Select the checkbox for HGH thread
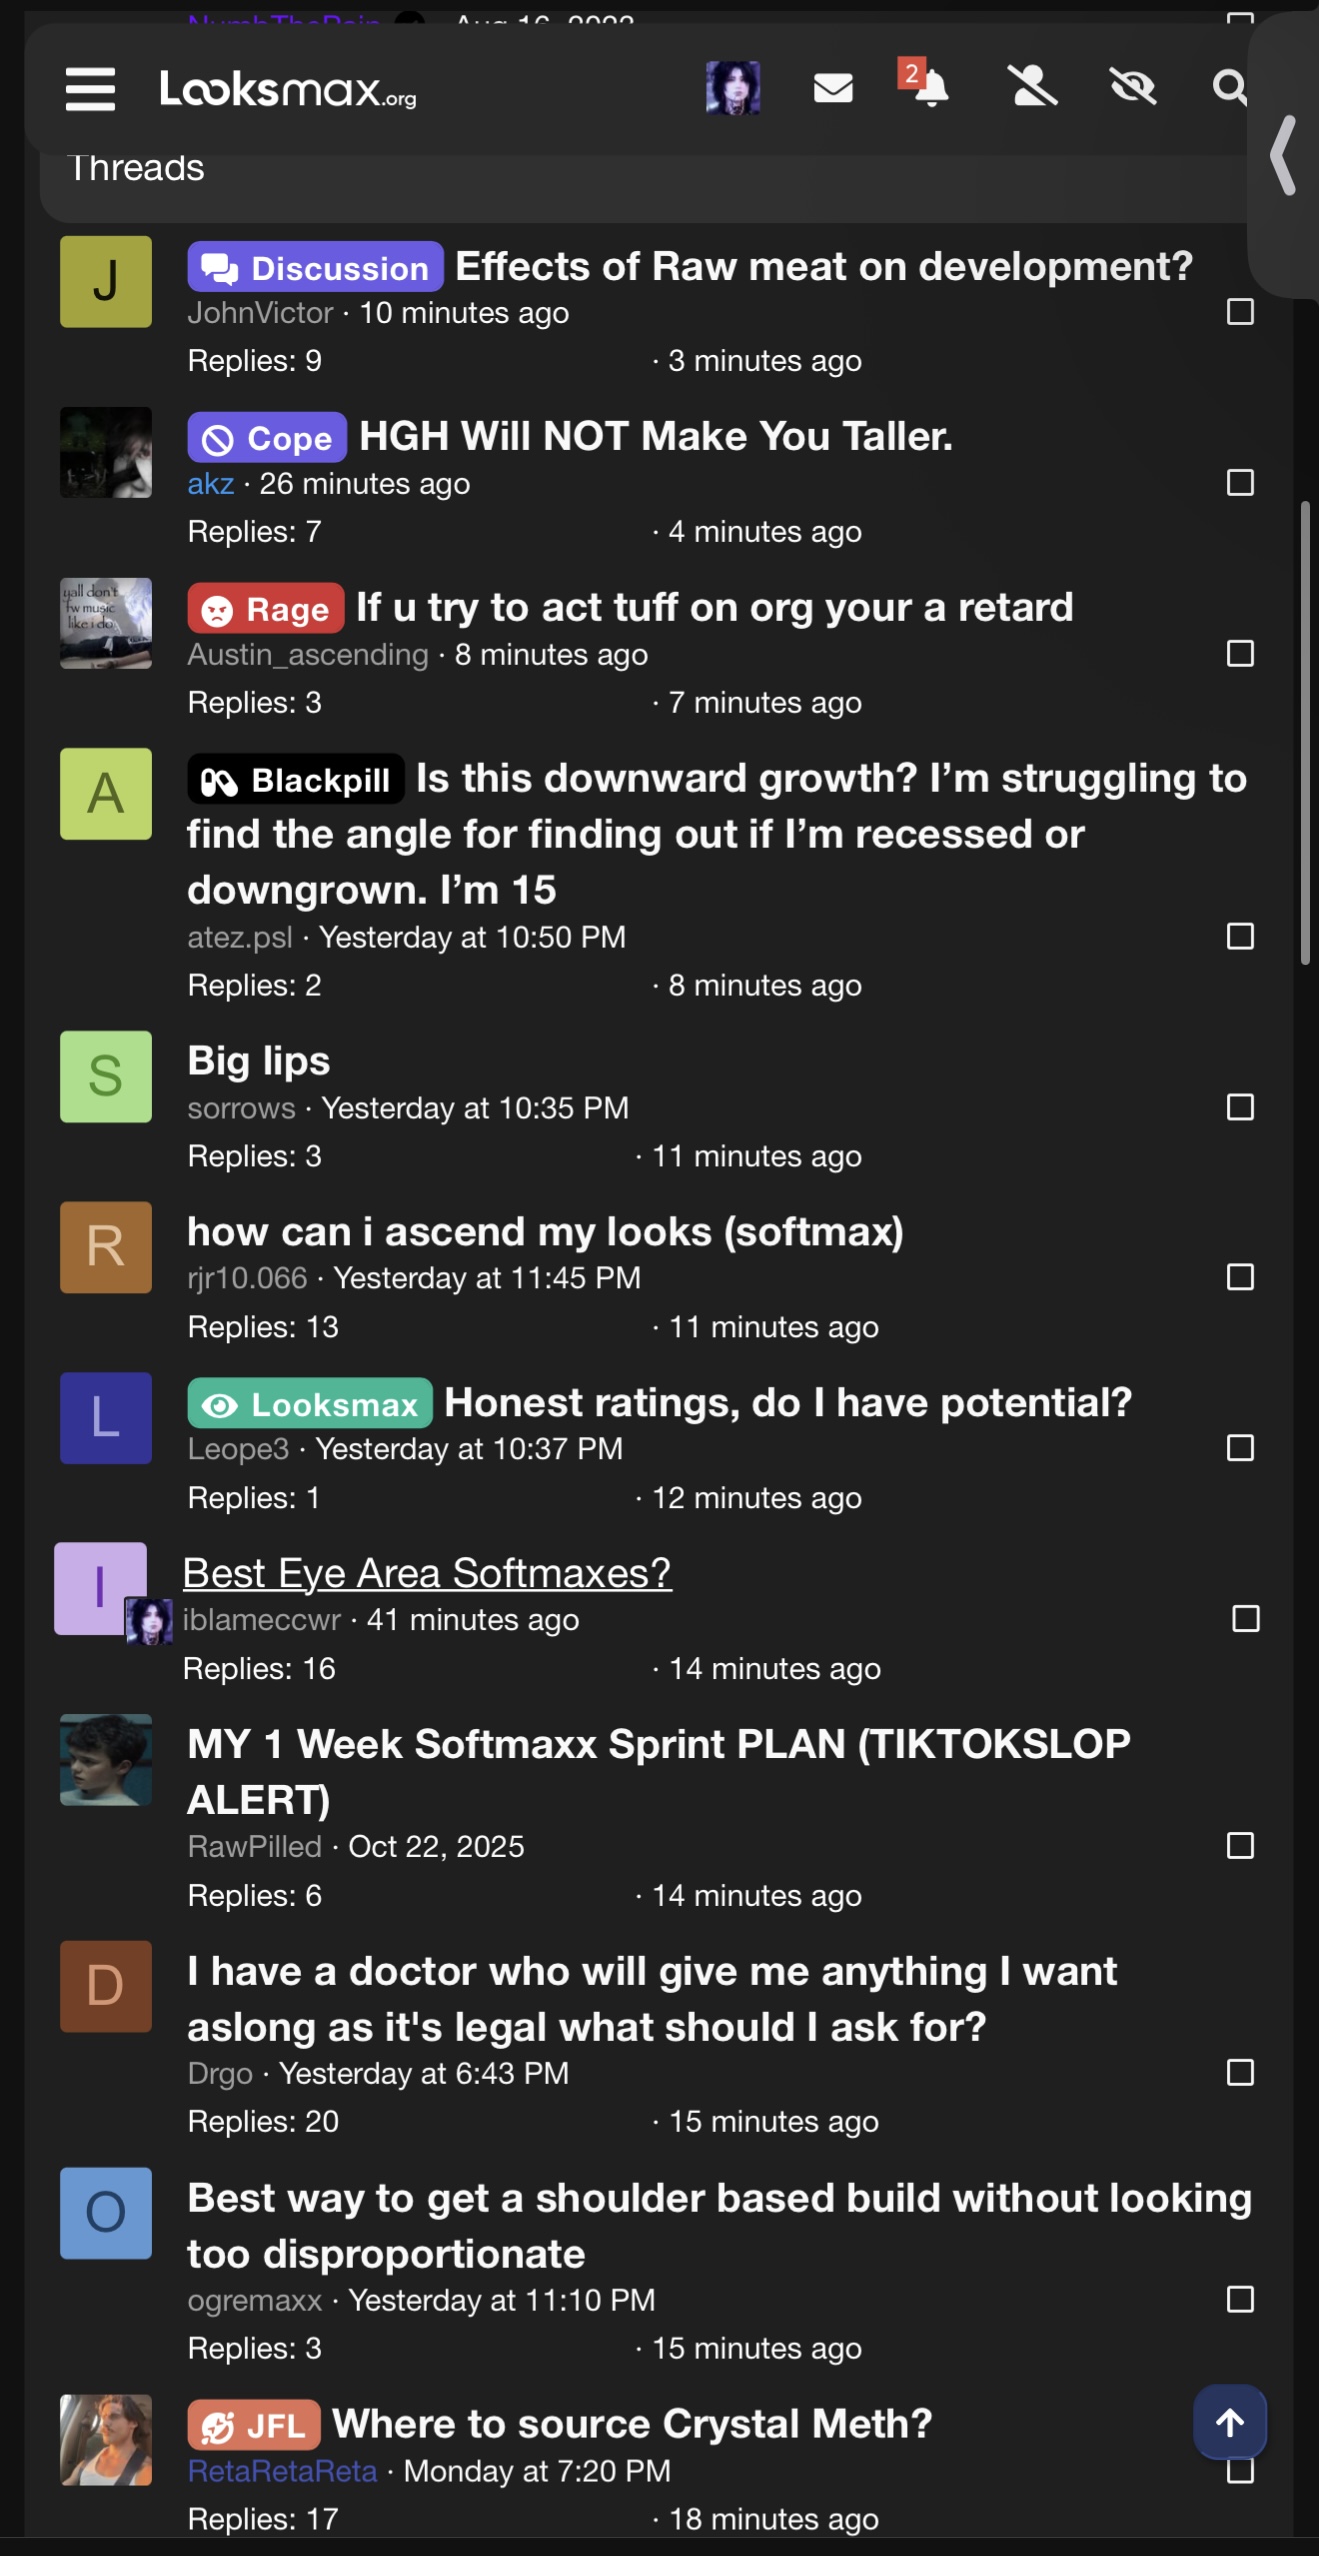 (1240, 483)
